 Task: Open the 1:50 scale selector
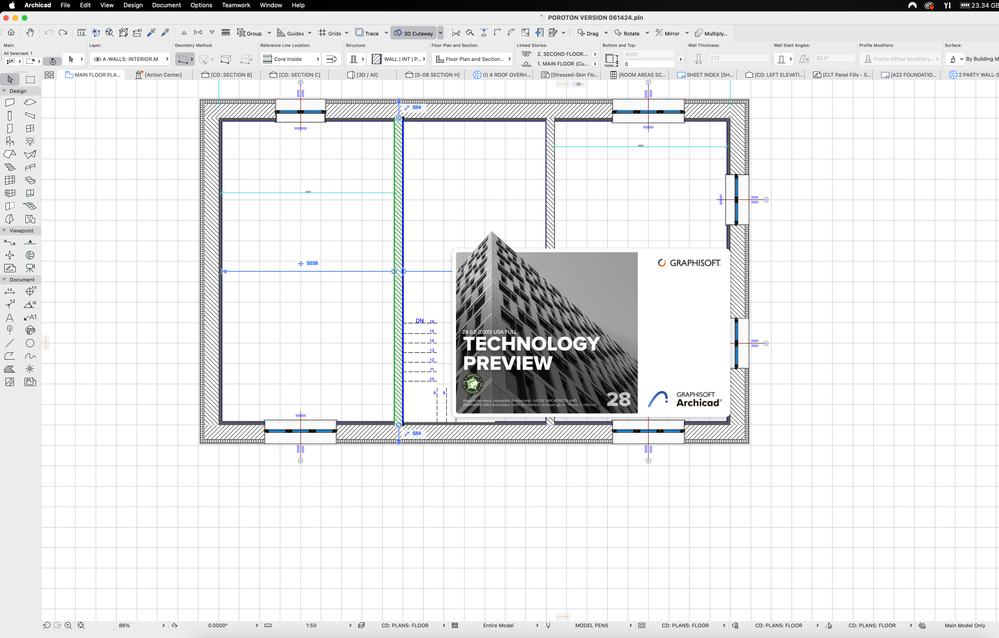pos(311,625)
